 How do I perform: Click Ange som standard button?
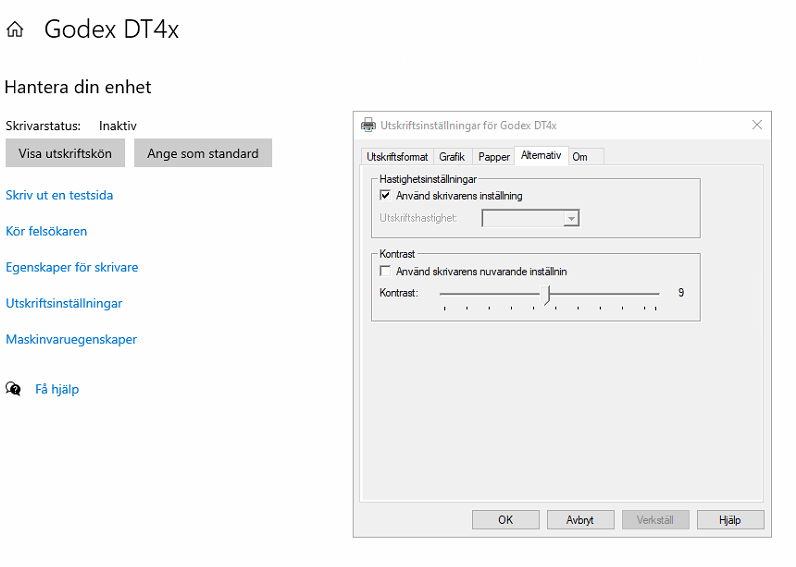pos(203,153)
